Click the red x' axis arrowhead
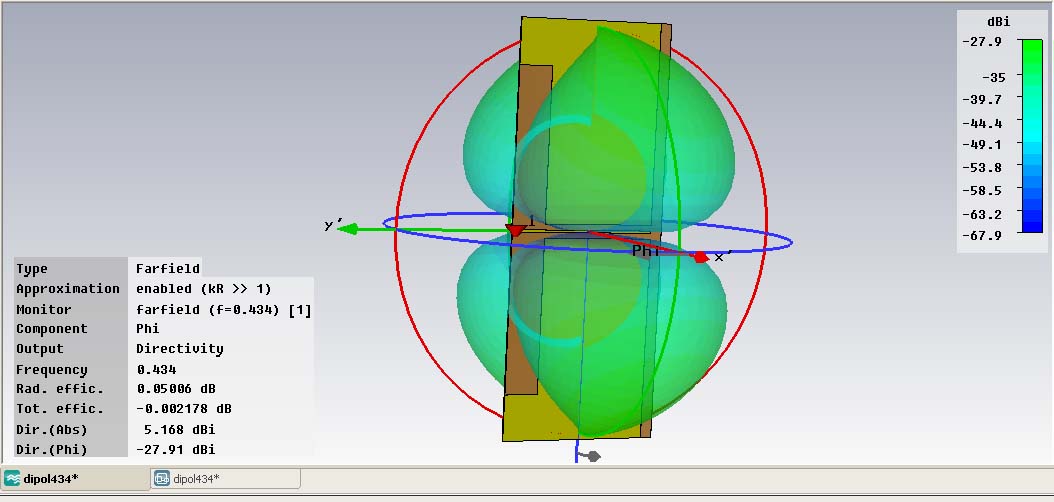The height and width of the screenshot is (502, 1054). [701, 257]
